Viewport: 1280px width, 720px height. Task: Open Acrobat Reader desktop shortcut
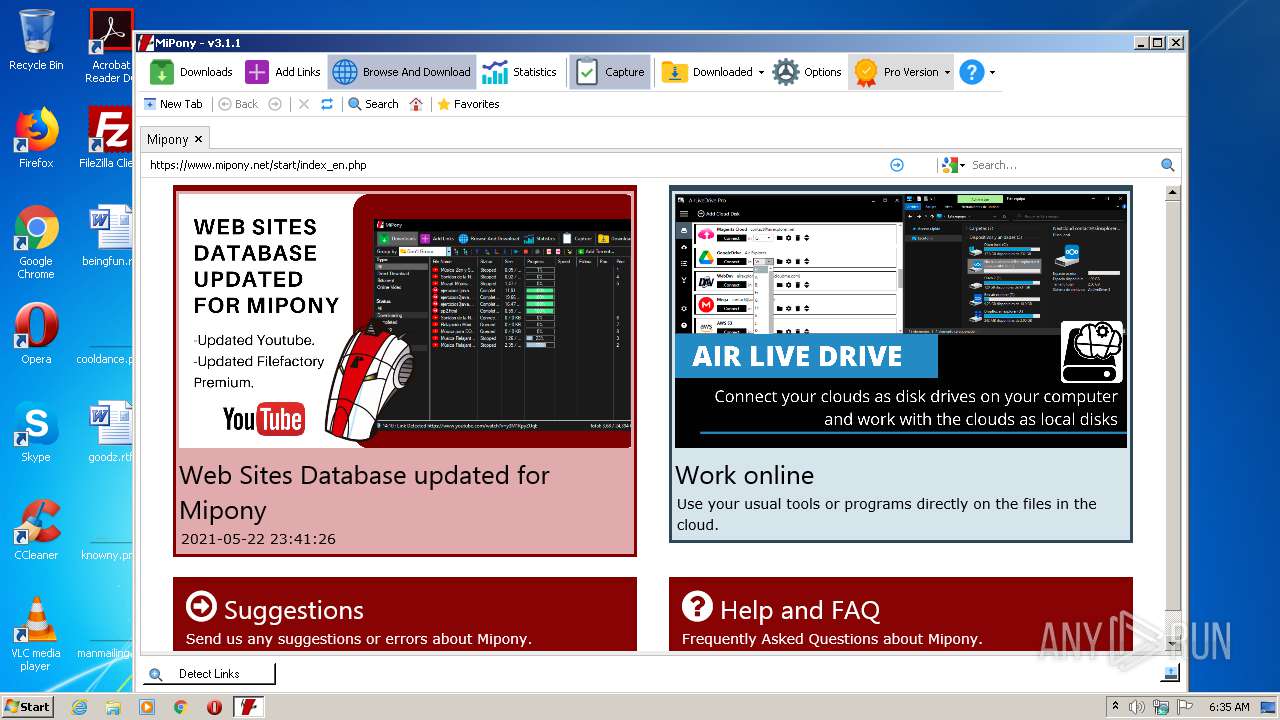click(x=110, y=46)
